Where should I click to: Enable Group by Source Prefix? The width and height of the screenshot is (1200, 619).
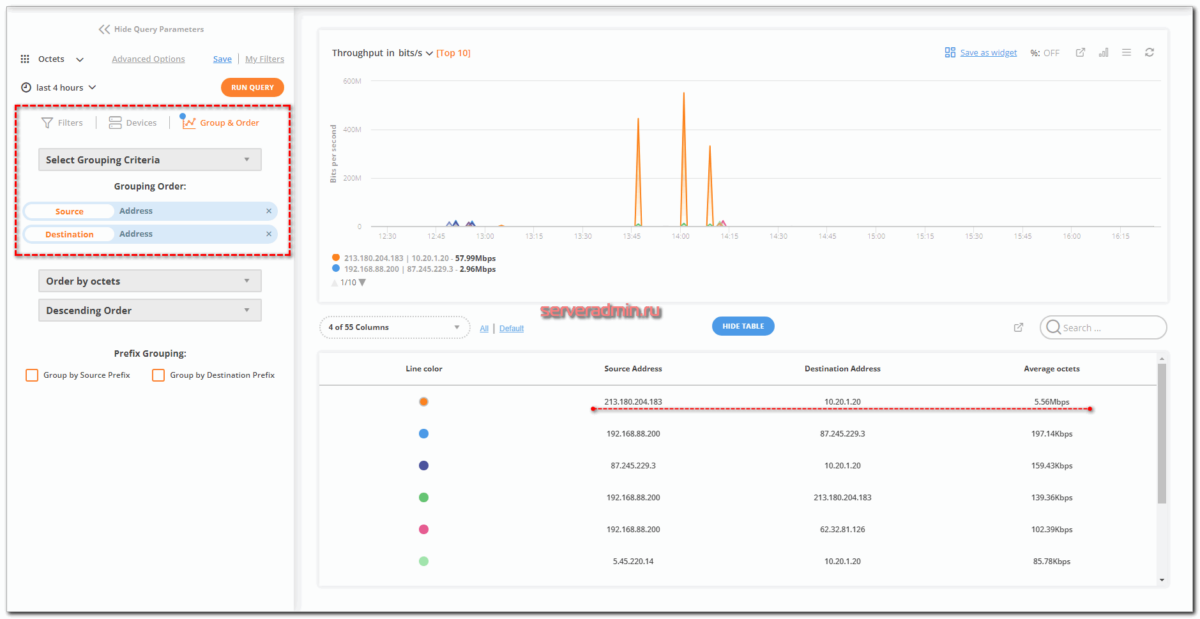[x=31, y=374]
